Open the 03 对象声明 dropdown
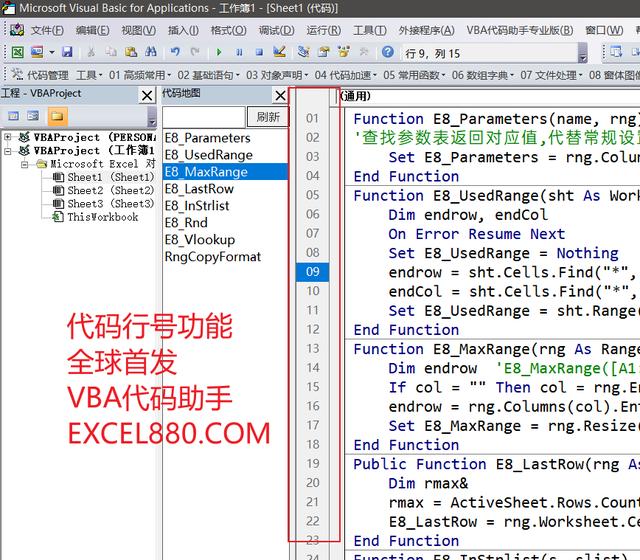The height and width of the screenshot is (560, 640). (277, 75)
